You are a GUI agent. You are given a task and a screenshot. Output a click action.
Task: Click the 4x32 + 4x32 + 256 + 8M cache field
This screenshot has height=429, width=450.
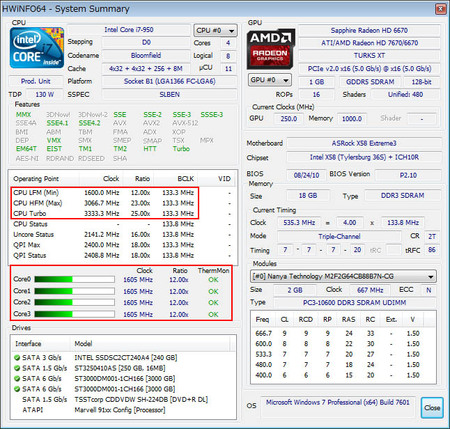(146, 69)
